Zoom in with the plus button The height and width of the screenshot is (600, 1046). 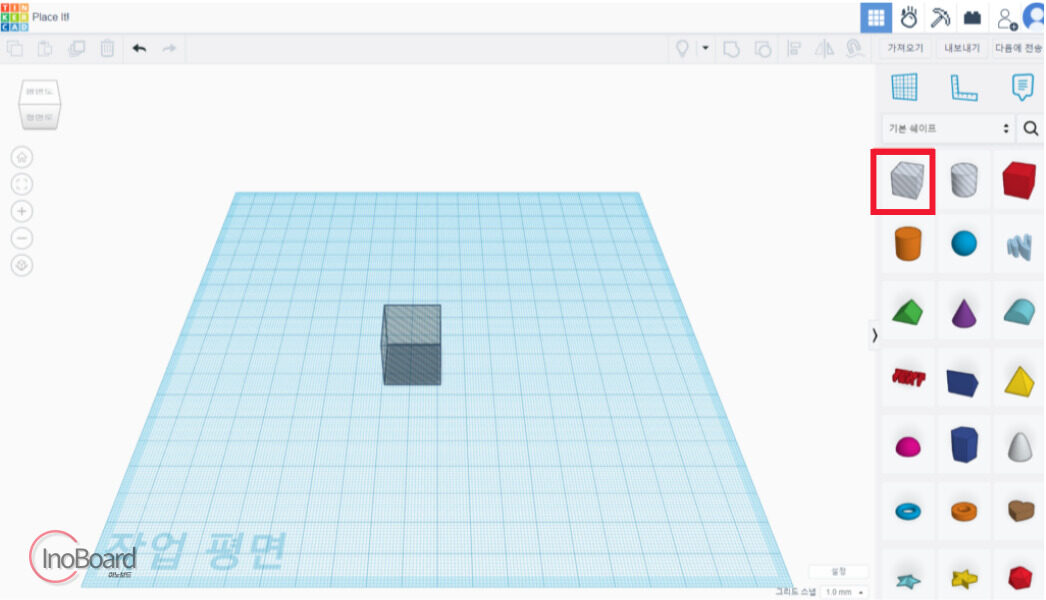(22, 212)
